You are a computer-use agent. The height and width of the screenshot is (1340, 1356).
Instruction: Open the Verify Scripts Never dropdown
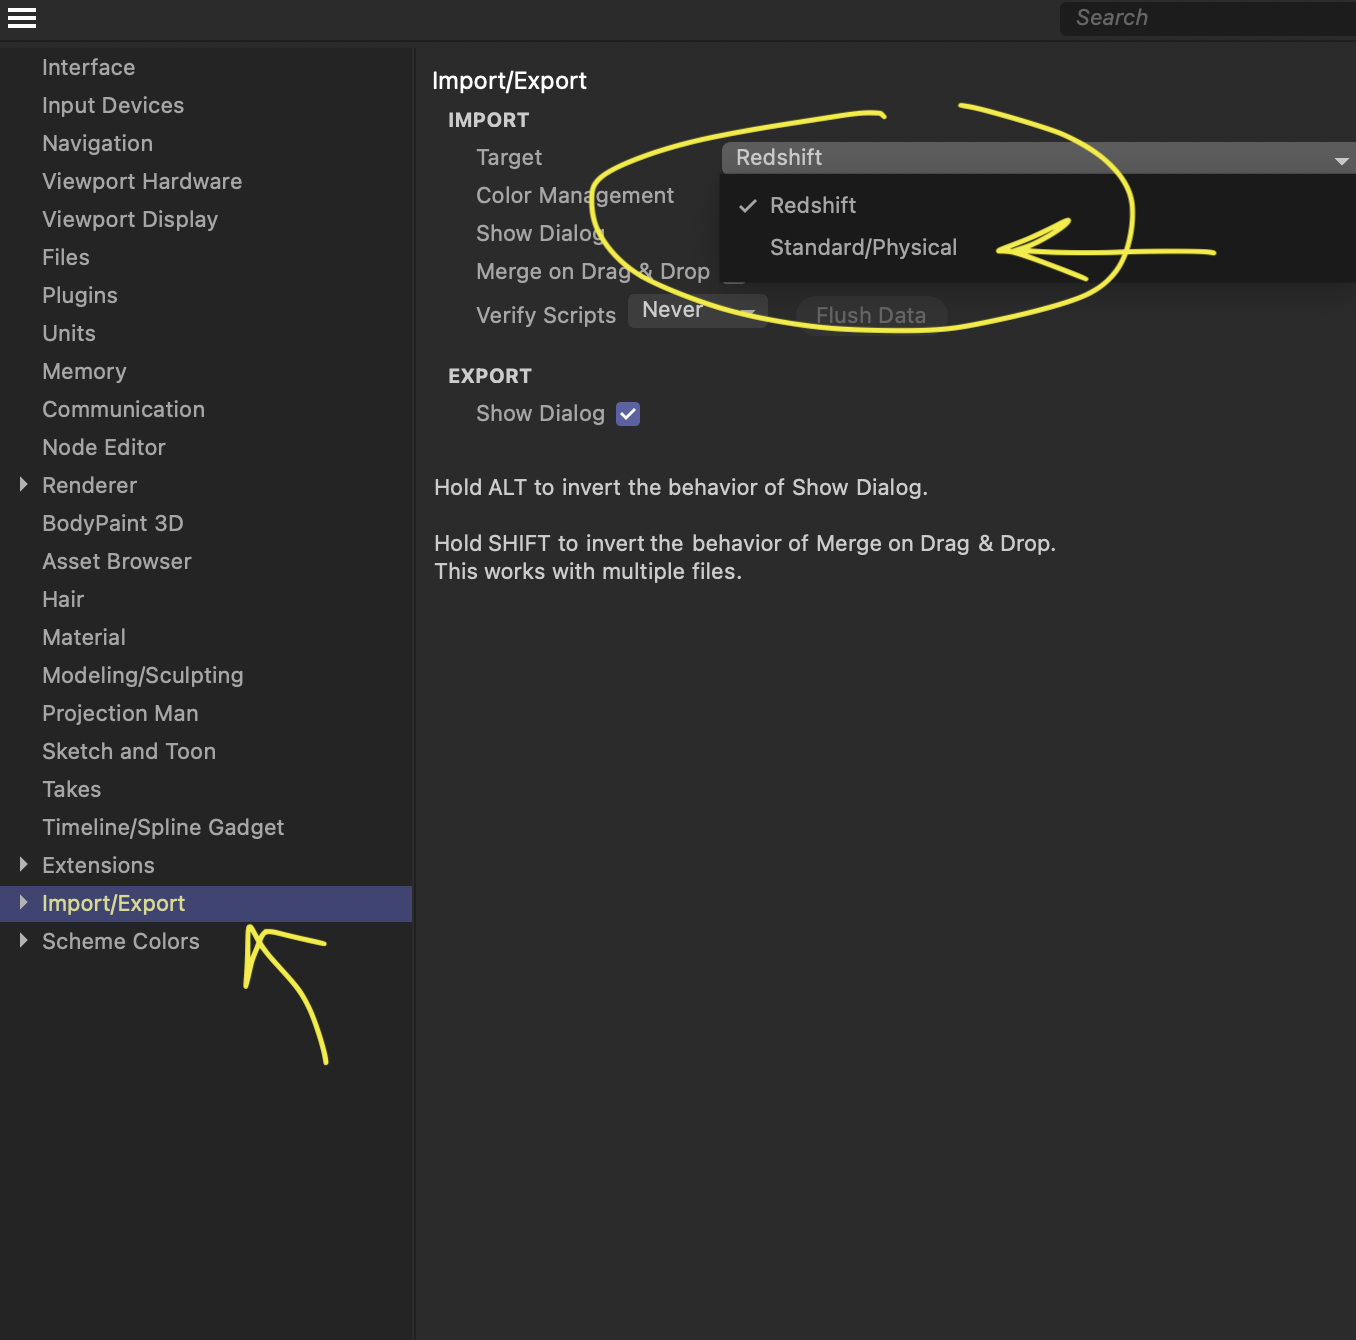tap(698, 310)
